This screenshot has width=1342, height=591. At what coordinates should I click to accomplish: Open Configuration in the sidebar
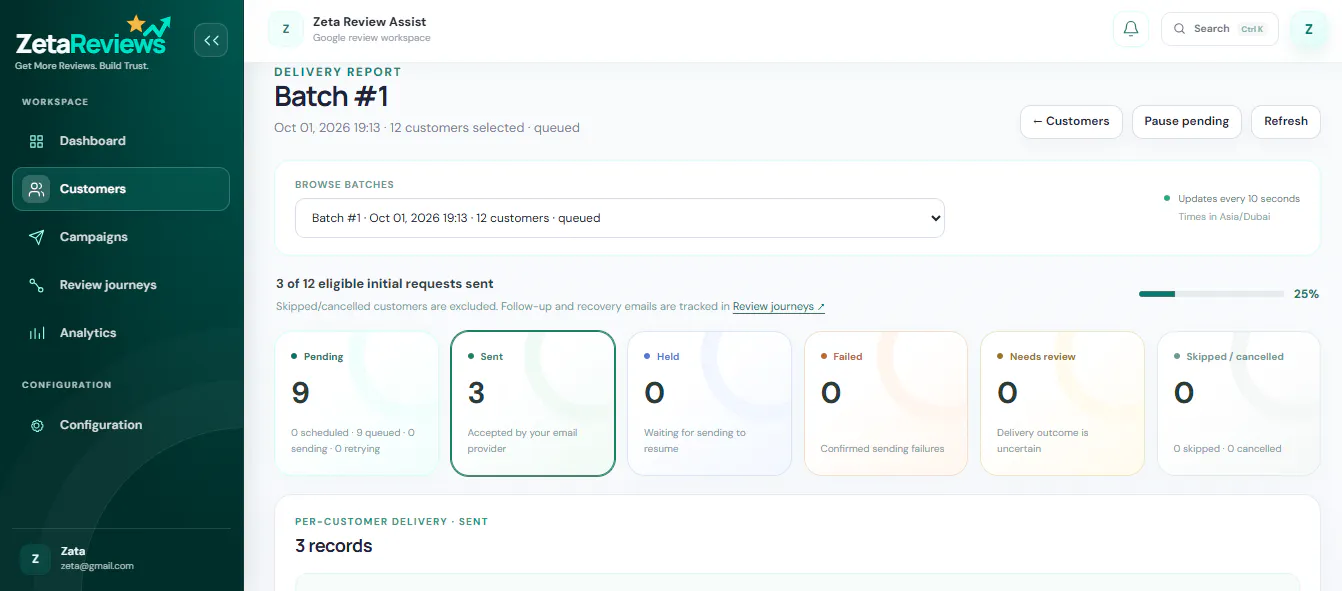pyautogui.click(x=121, y=425)
